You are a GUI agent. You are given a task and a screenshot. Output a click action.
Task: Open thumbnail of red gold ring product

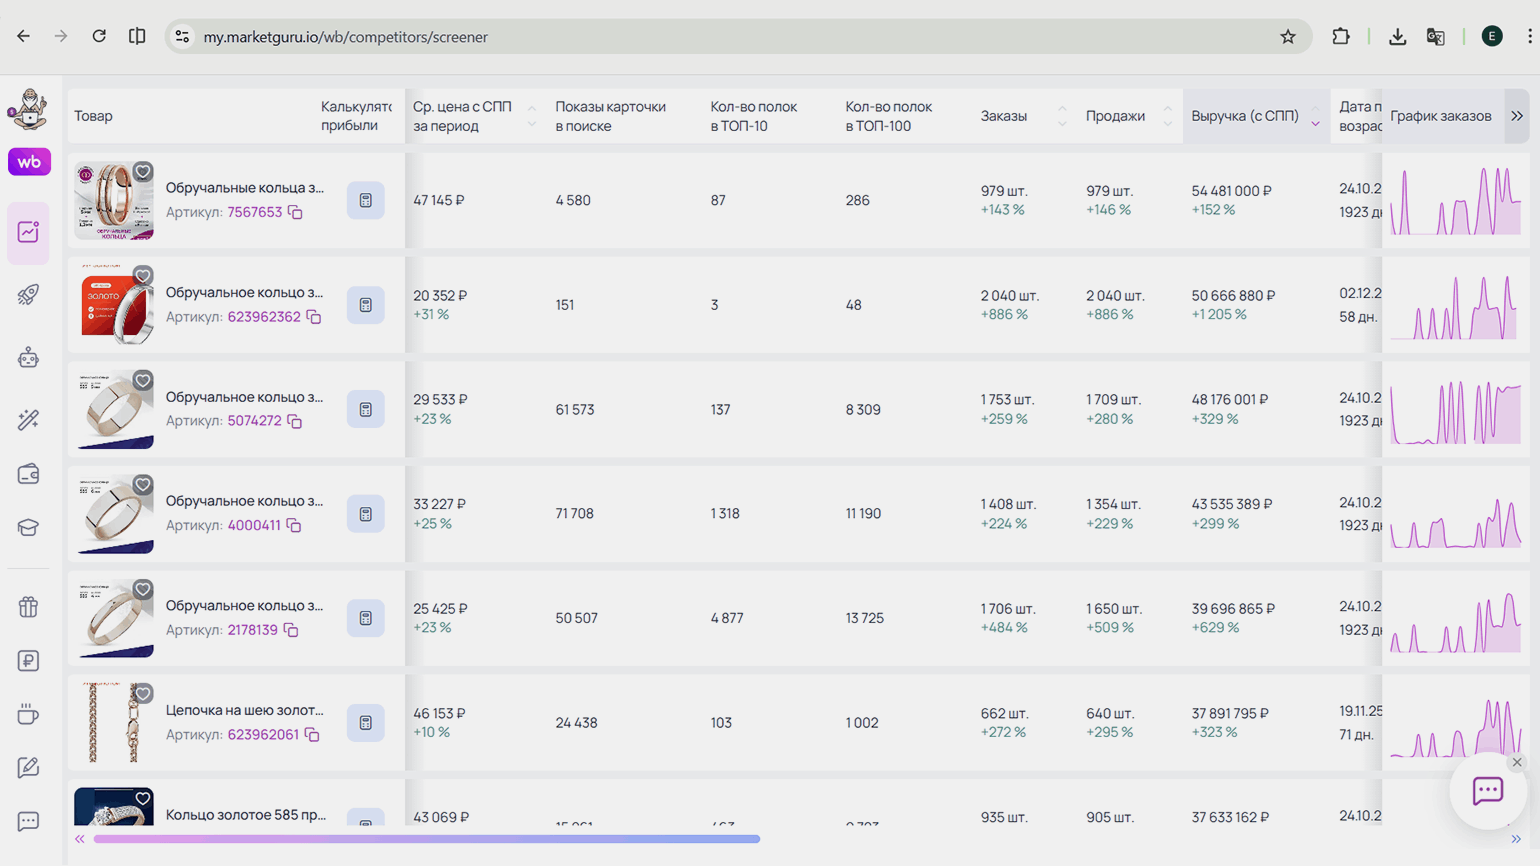[114, 305]
